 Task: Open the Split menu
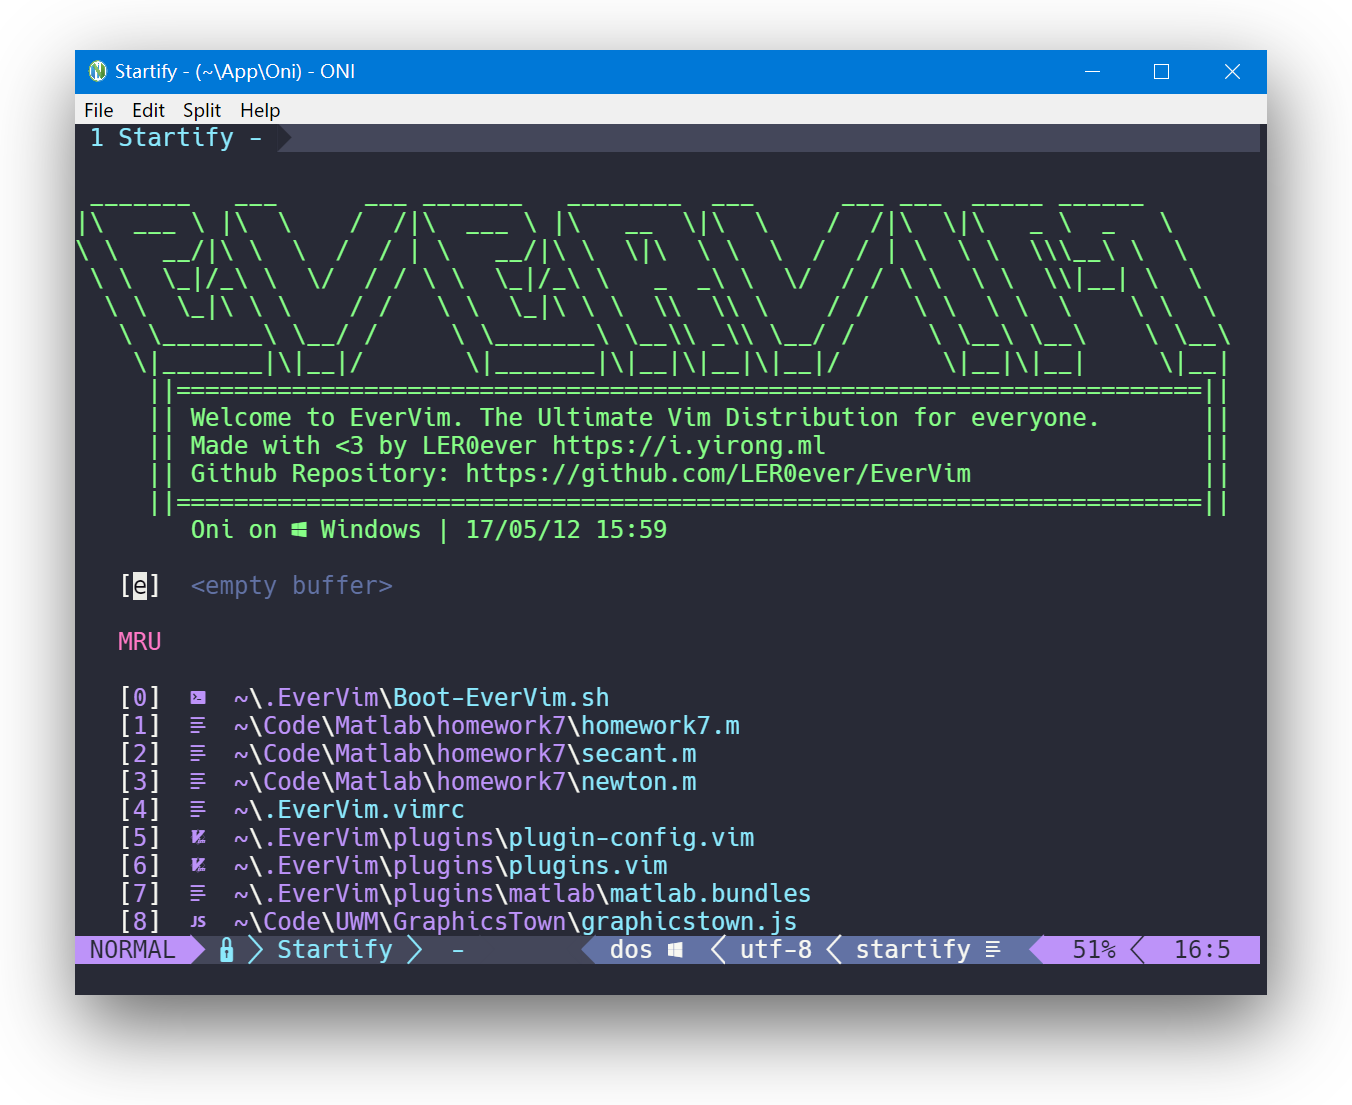[202, 110]
